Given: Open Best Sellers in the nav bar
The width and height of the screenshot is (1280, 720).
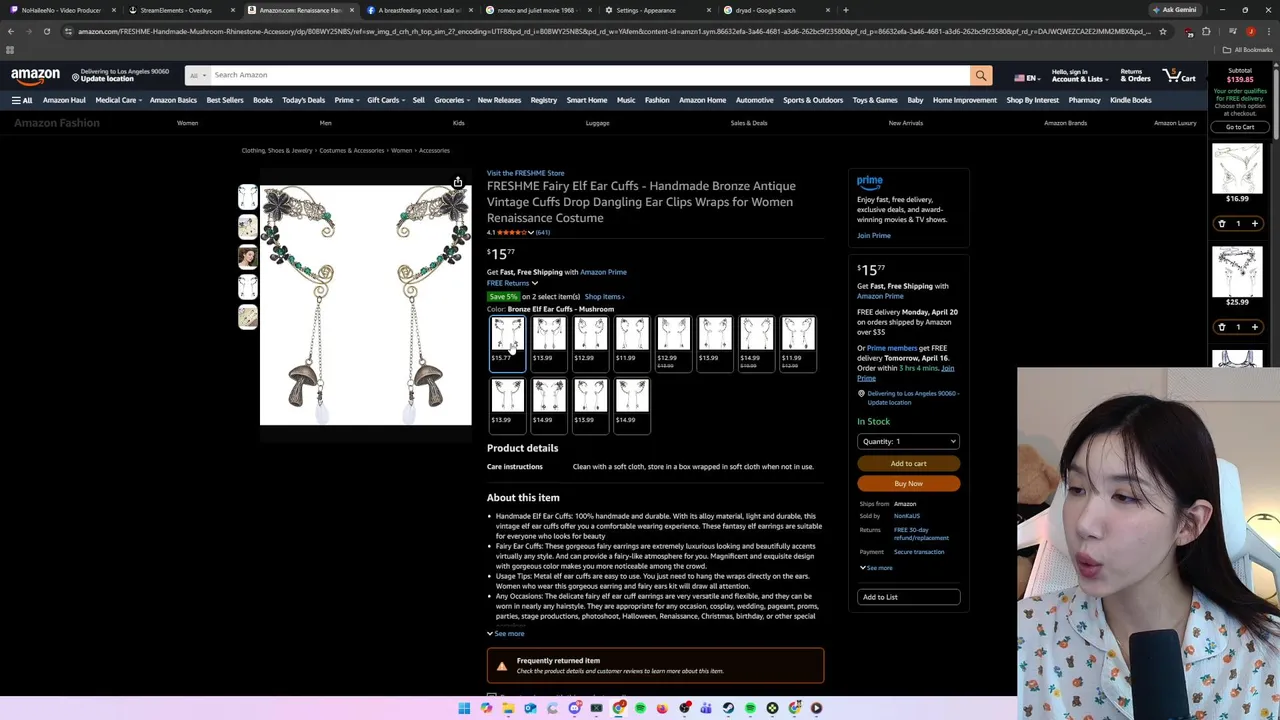Looking at the screenshot, I should click(x=225, y=100).
